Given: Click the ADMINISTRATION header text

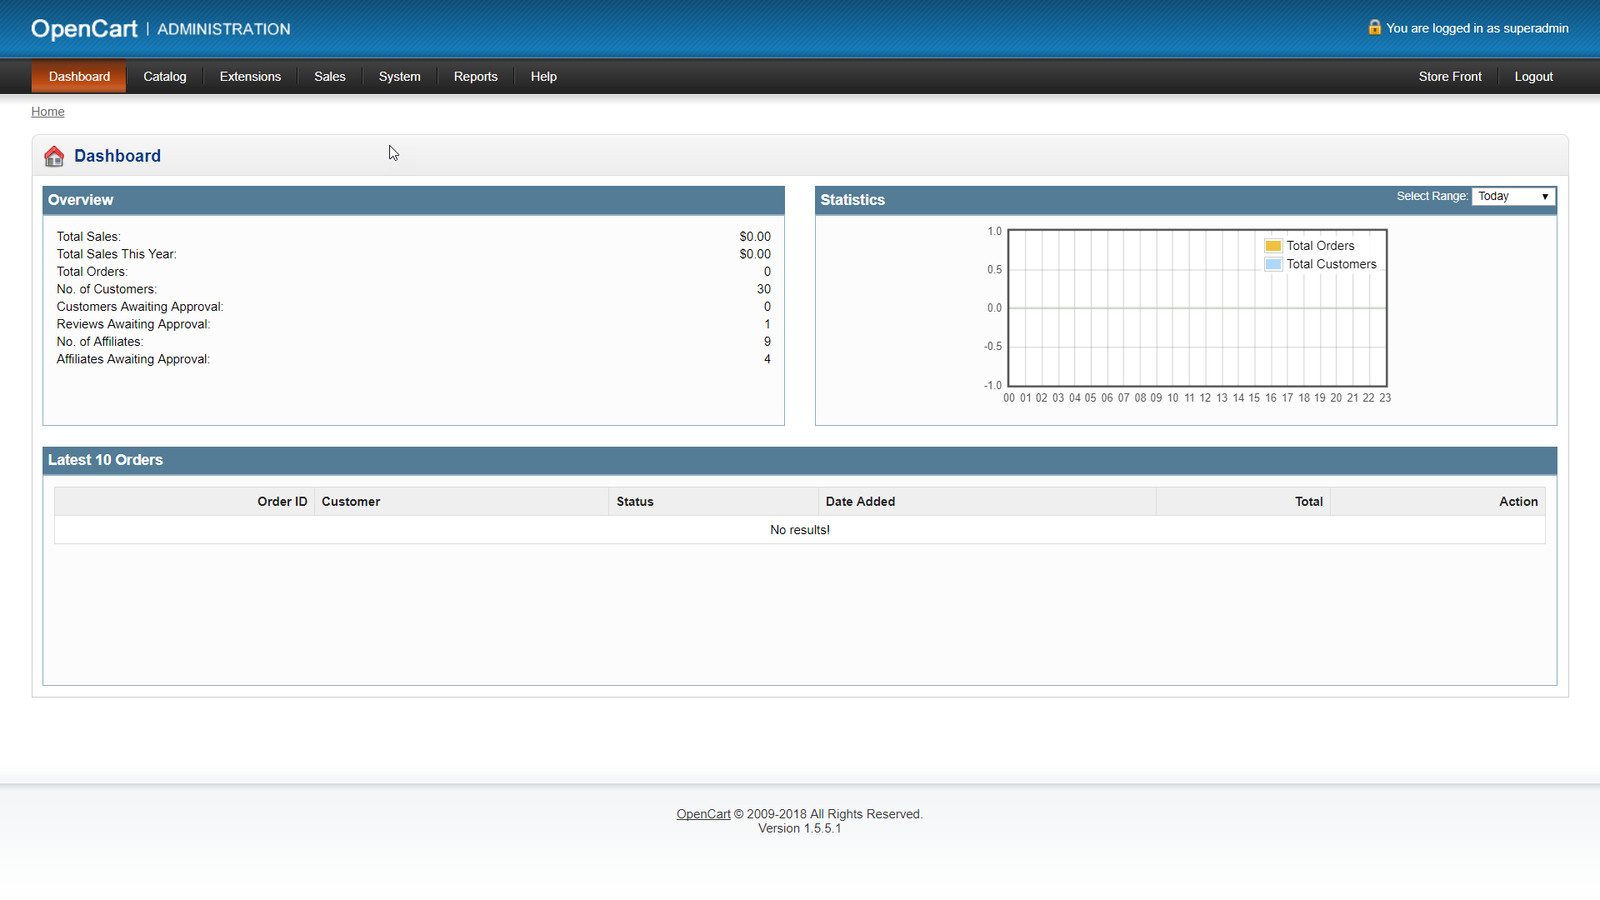Looking at the screenshot, I should pyautogui.click(x=224, y=29).
